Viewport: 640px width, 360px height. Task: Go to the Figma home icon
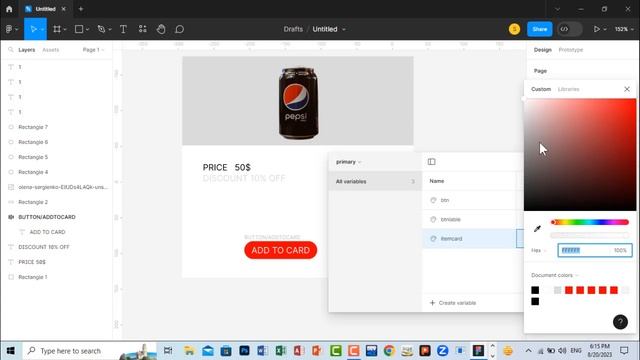tap(9, 9)
